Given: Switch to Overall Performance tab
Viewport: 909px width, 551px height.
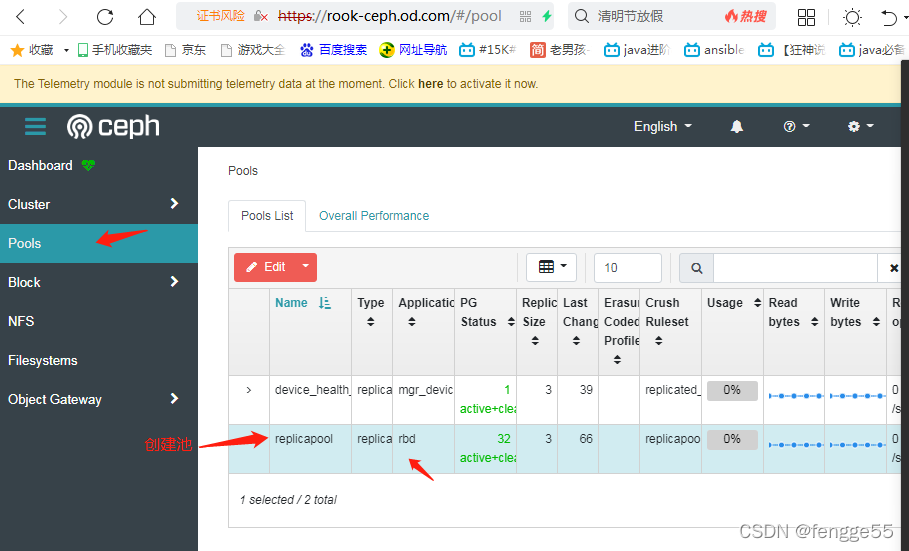Looking at the screenshot, I should [374, 216].
